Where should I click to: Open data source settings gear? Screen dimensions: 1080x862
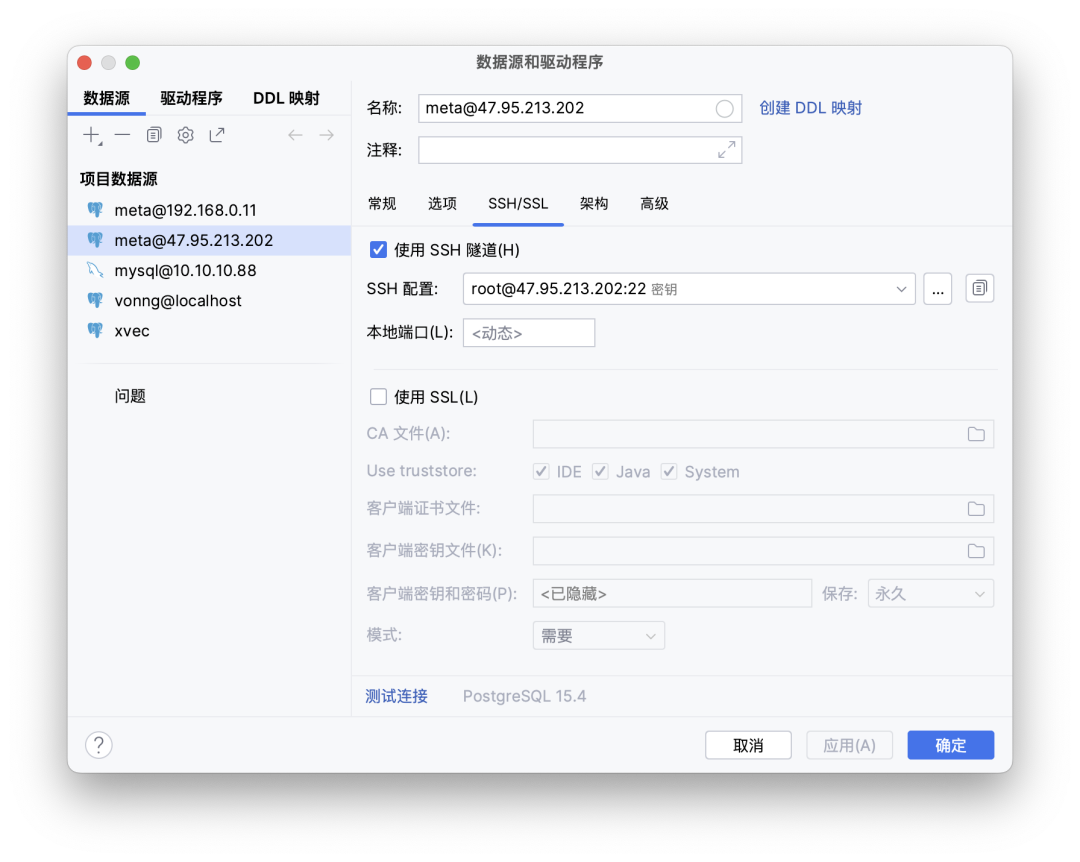coord(185,134)
